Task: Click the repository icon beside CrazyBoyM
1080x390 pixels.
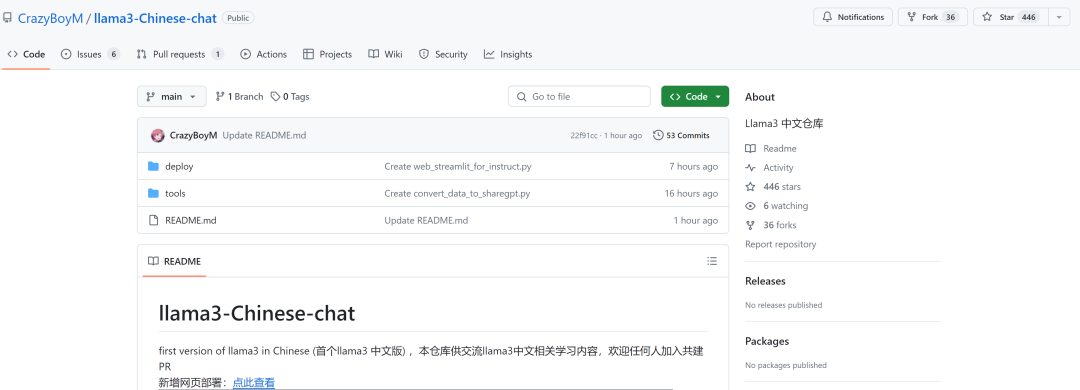Action: pos(8,18)
